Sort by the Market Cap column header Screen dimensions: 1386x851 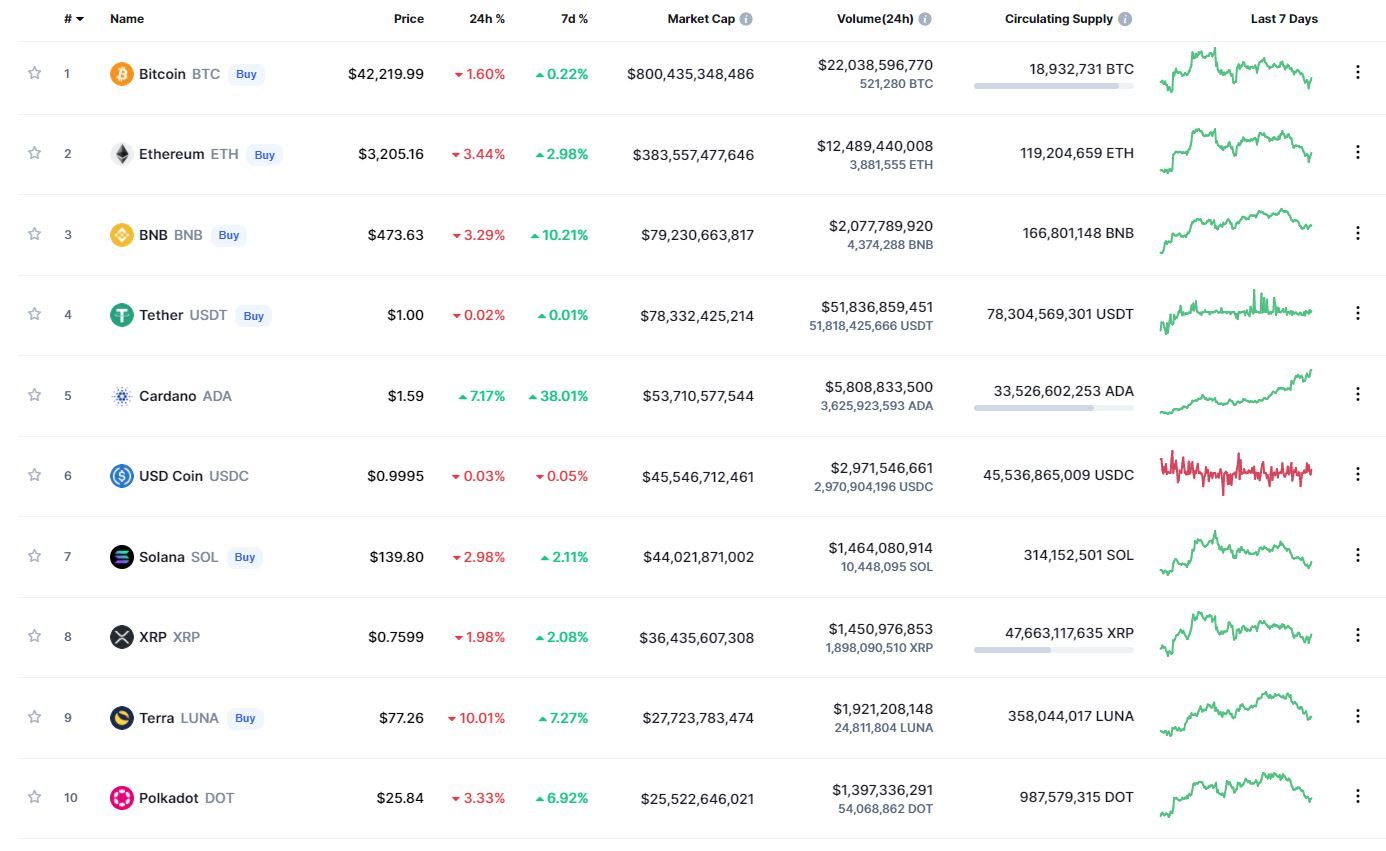tap(701, 19)
